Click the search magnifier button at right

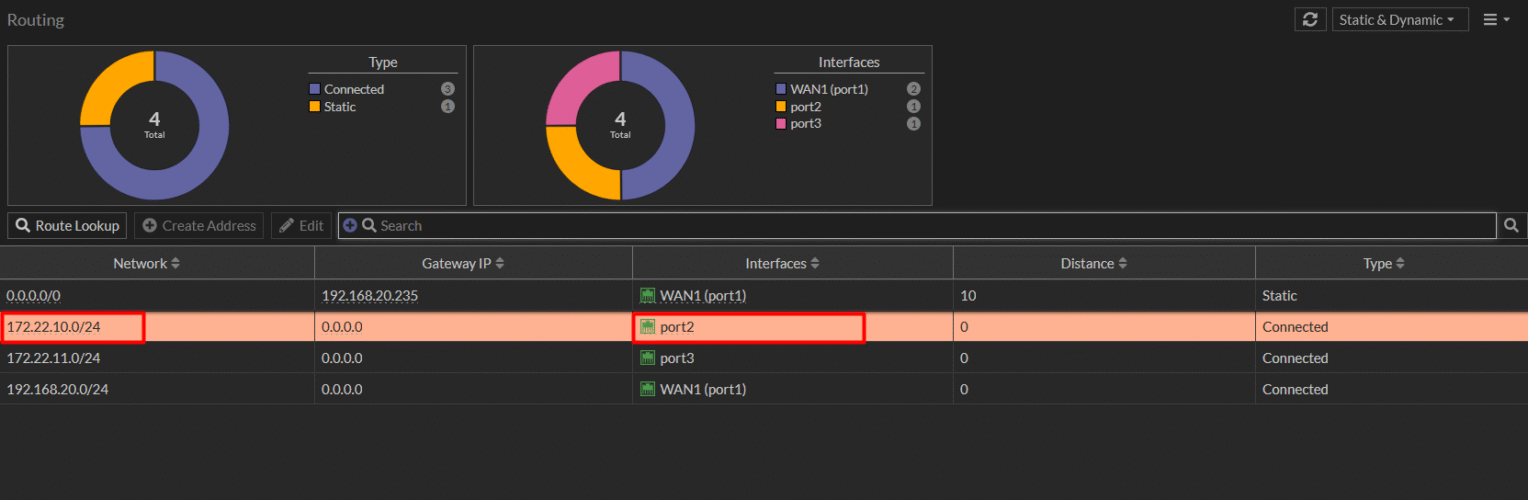click(1512, 226)
